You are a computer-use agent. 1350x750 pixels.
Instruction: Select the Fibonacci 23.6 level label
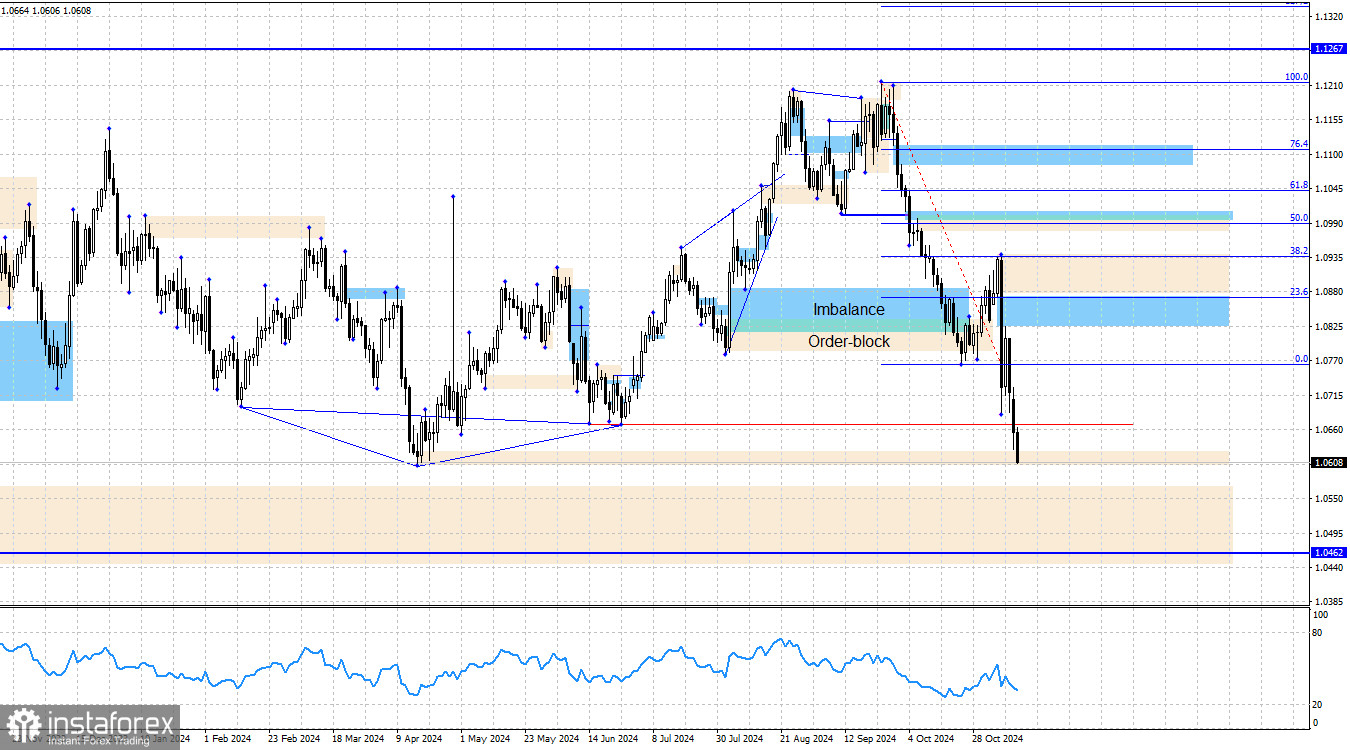coord(1298,292)
